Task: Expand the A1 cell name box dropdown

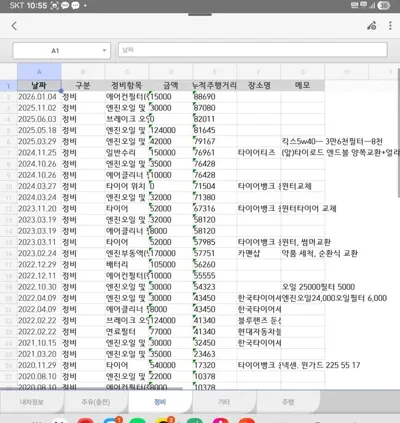Action: (104, 51)
